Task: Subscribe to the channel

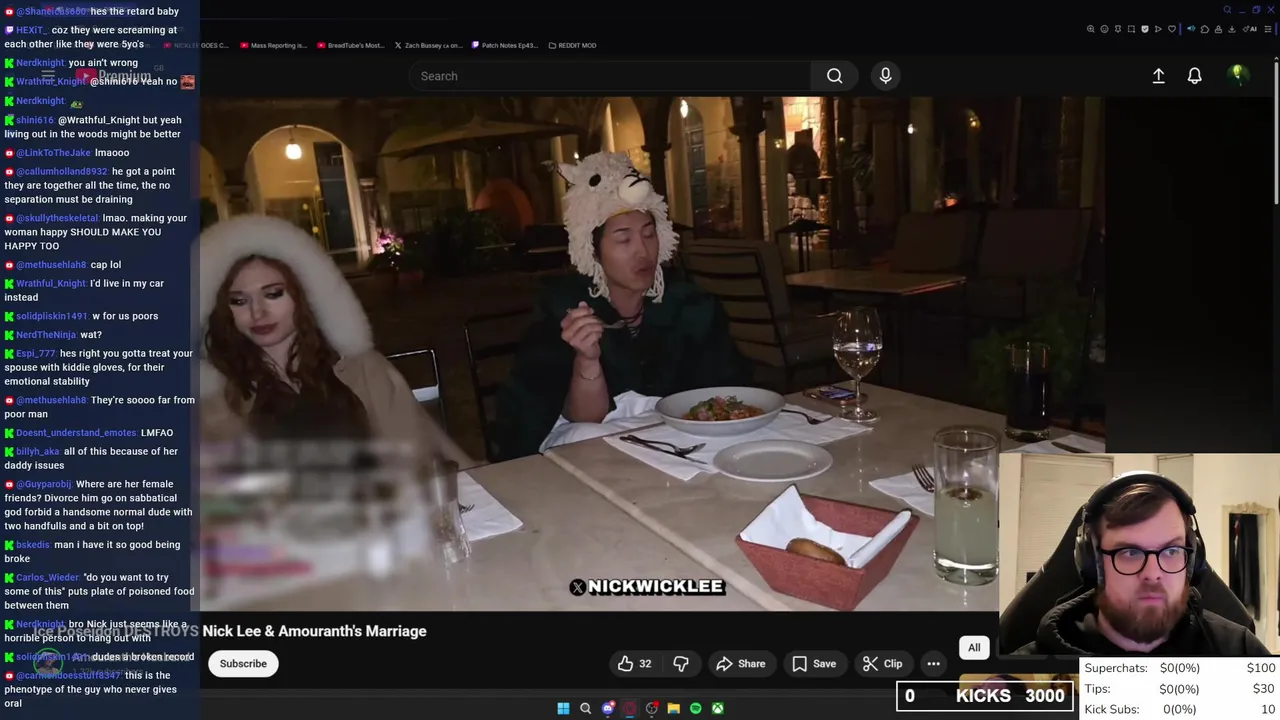Action: pyautogui.click(x=243, y=663)
